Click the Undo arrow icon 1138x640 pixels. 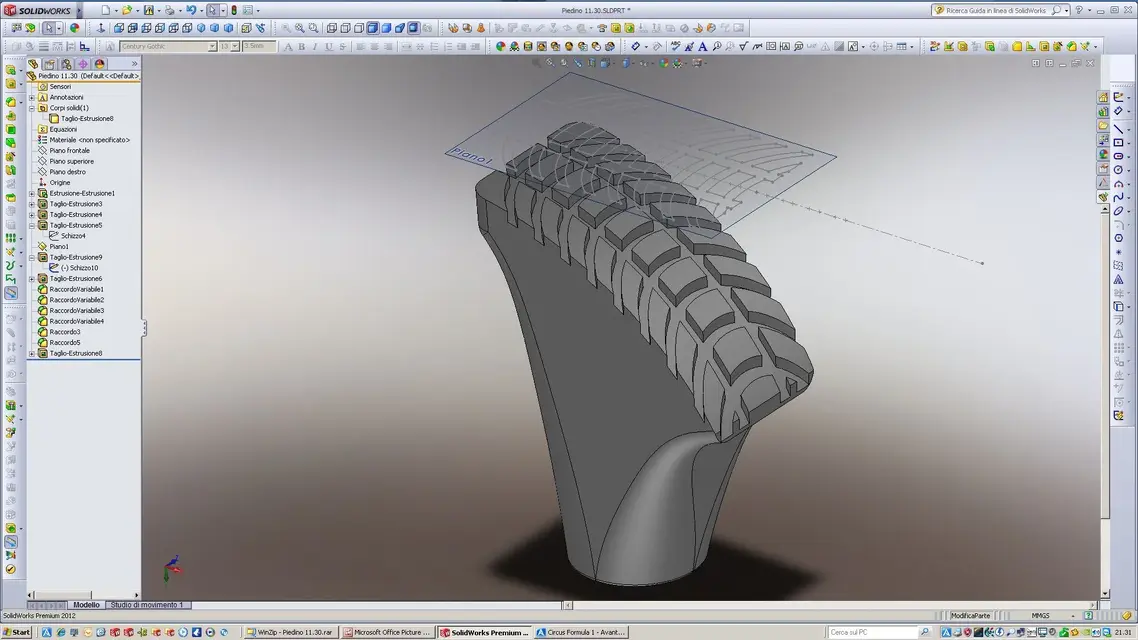190,10
